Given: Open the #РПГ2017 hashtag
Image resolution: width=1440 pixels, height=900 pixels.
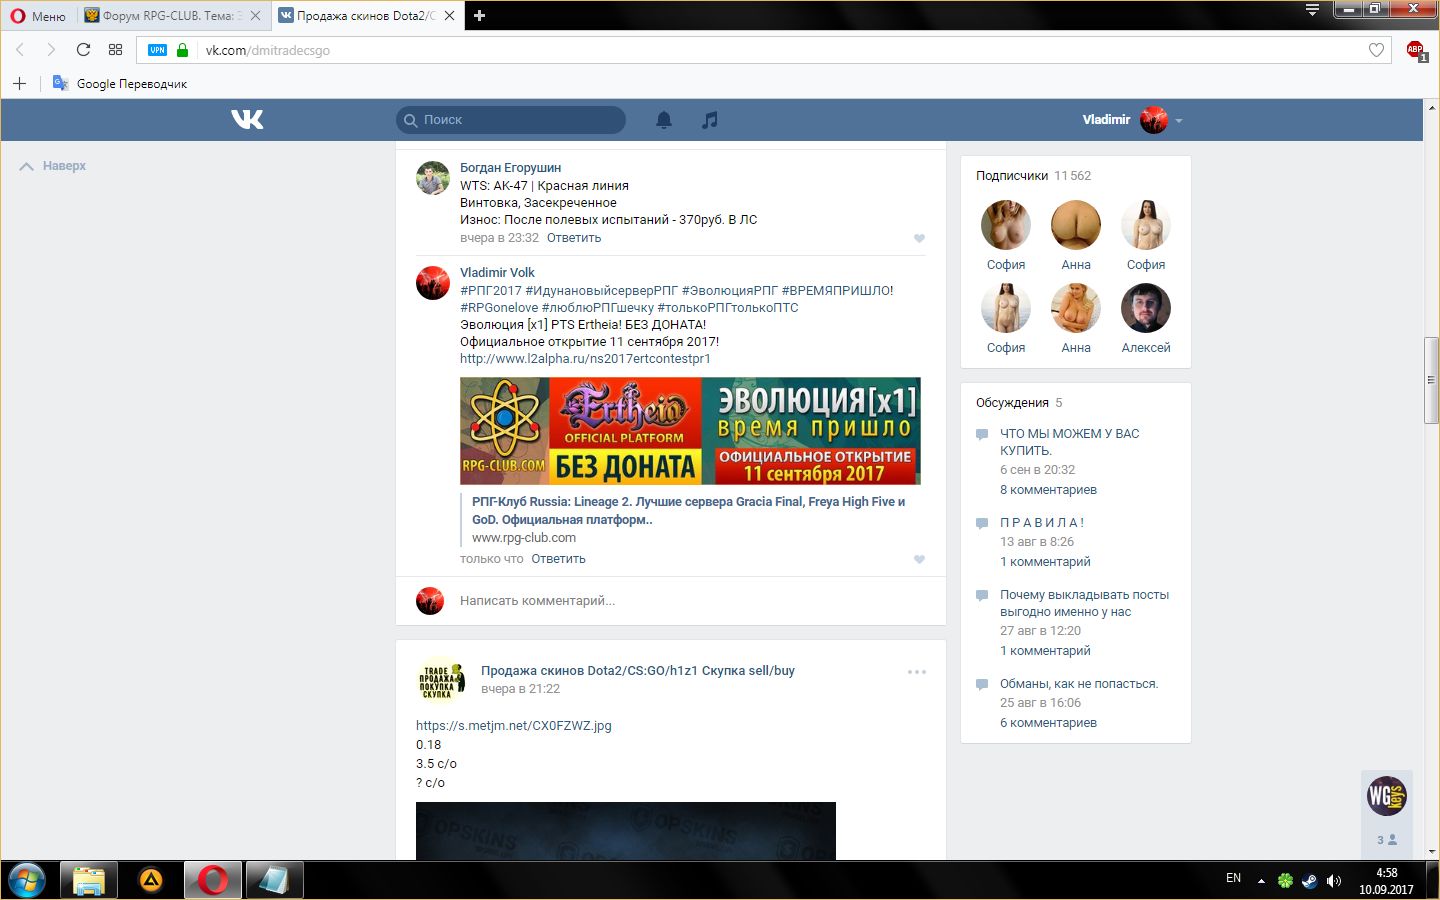Looking at the screenshot, I should pos(491,291).
